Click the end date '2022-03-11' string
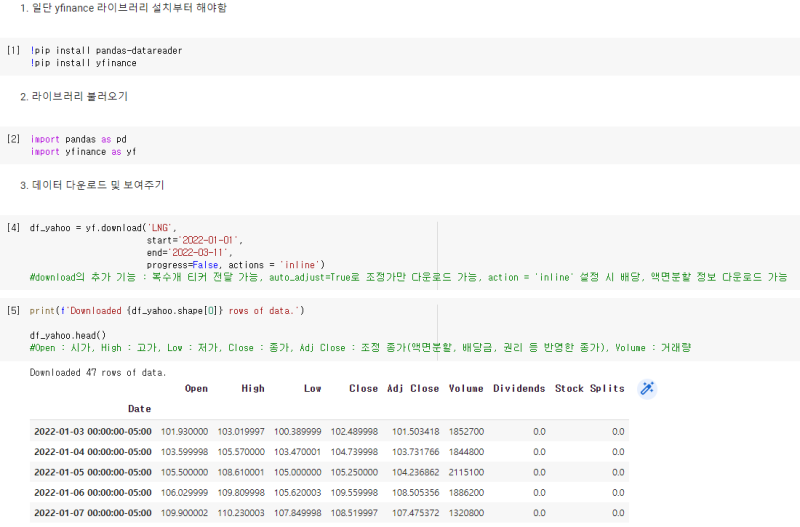 [198, 253]
